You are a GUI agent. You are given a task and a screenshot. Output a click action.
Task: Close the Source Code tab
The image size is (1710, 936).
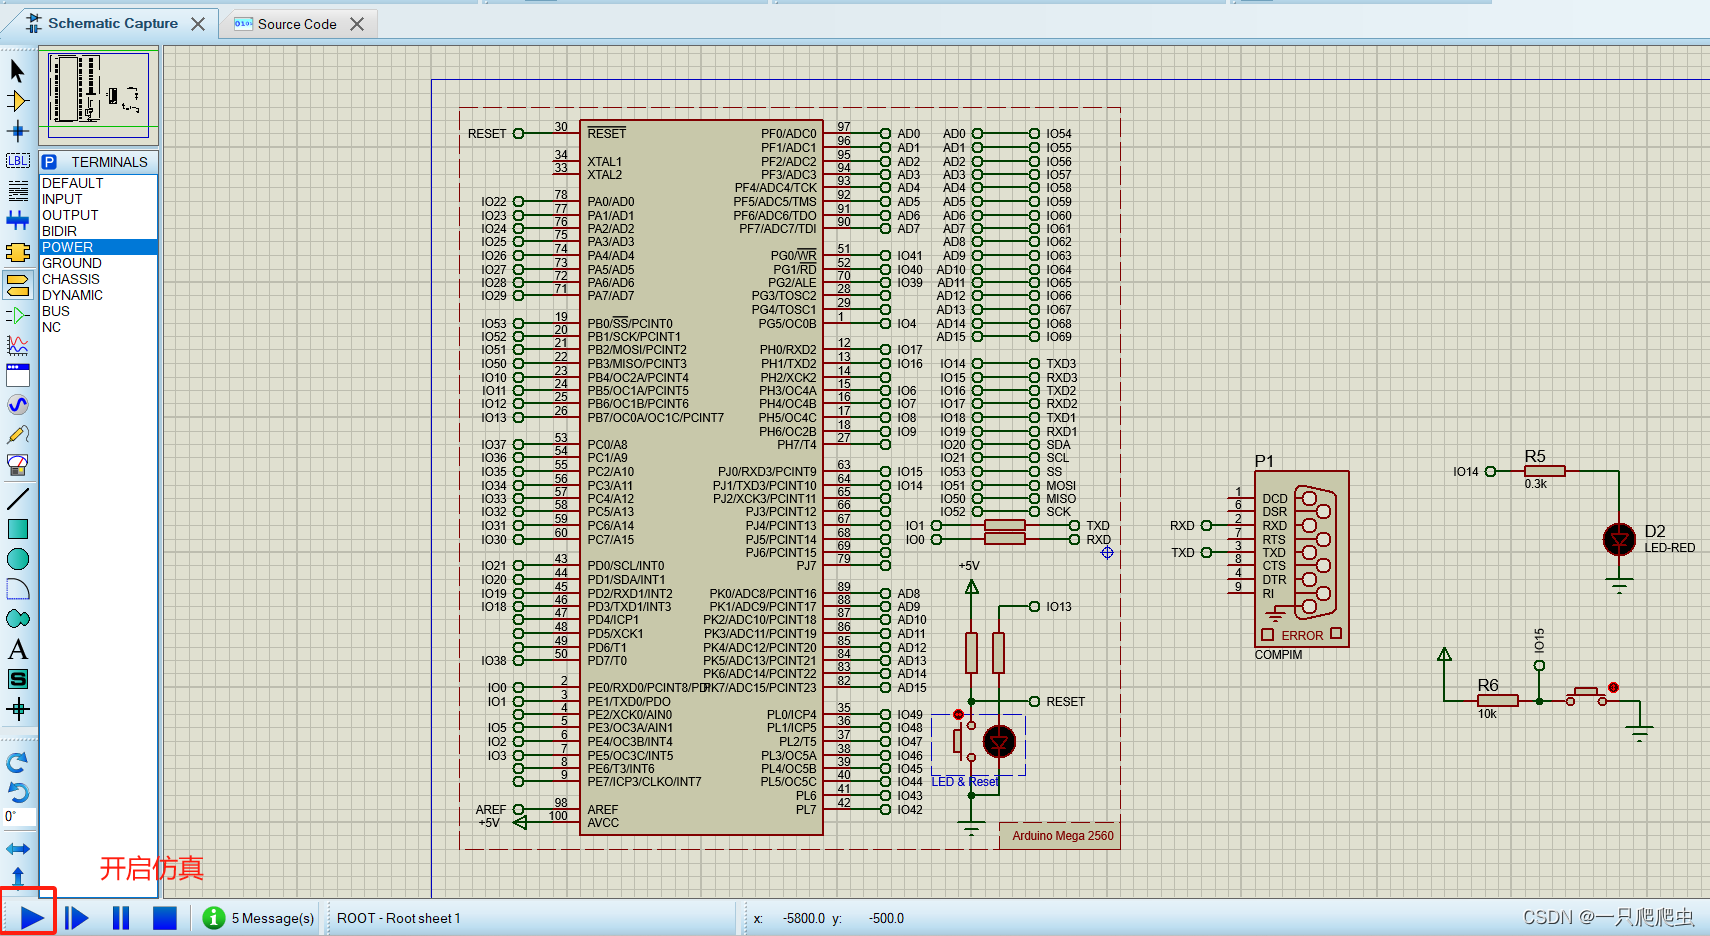(x=357, y=24)
